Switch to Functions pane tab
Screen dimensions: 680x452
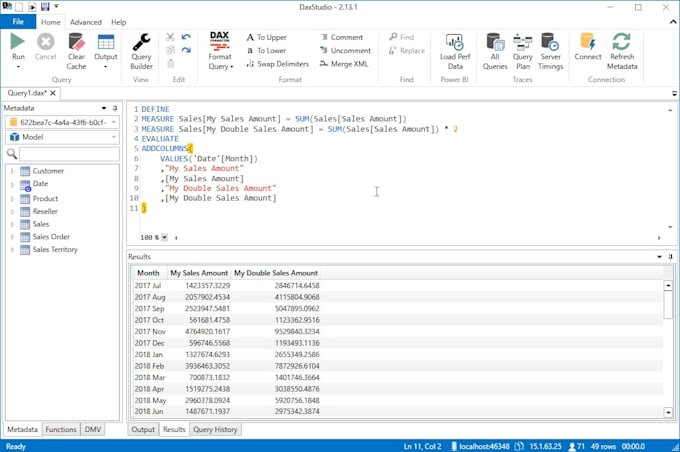click(x=61, y=429)
